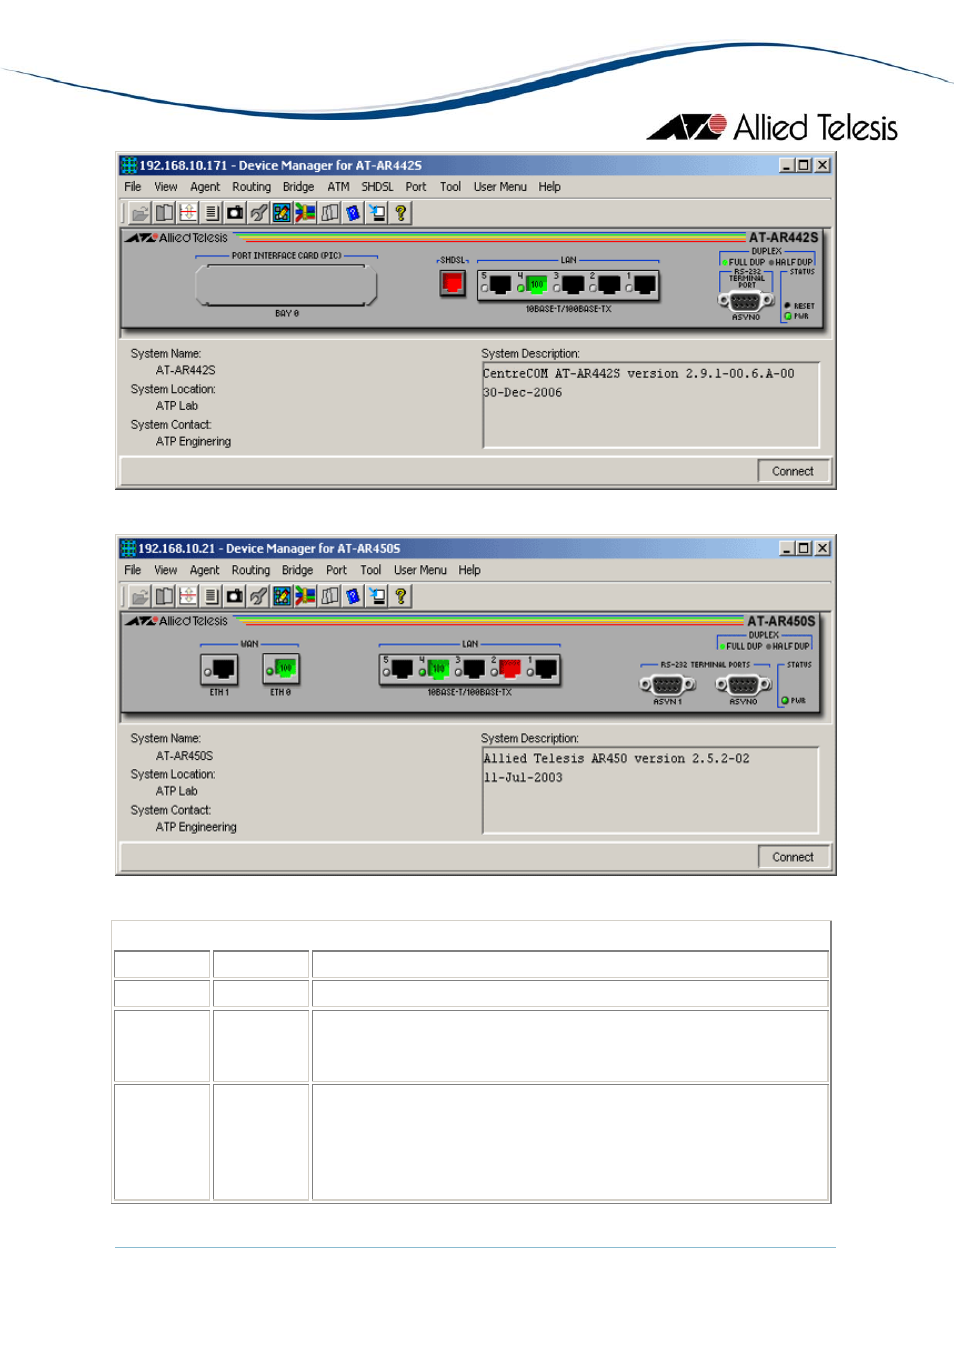Click the computer terminal icon in AR450S toolbar
The image size is (954, 1350).
[x=377, y=597]
